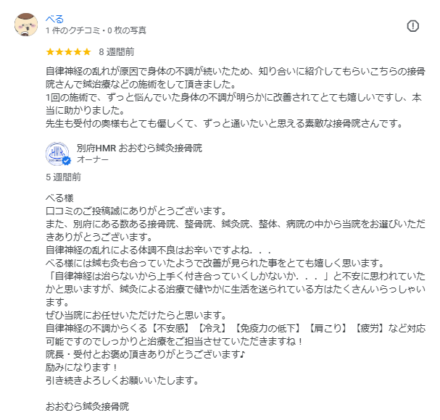
Task: Open the べる reviewer name link
Action: point(54,19)
